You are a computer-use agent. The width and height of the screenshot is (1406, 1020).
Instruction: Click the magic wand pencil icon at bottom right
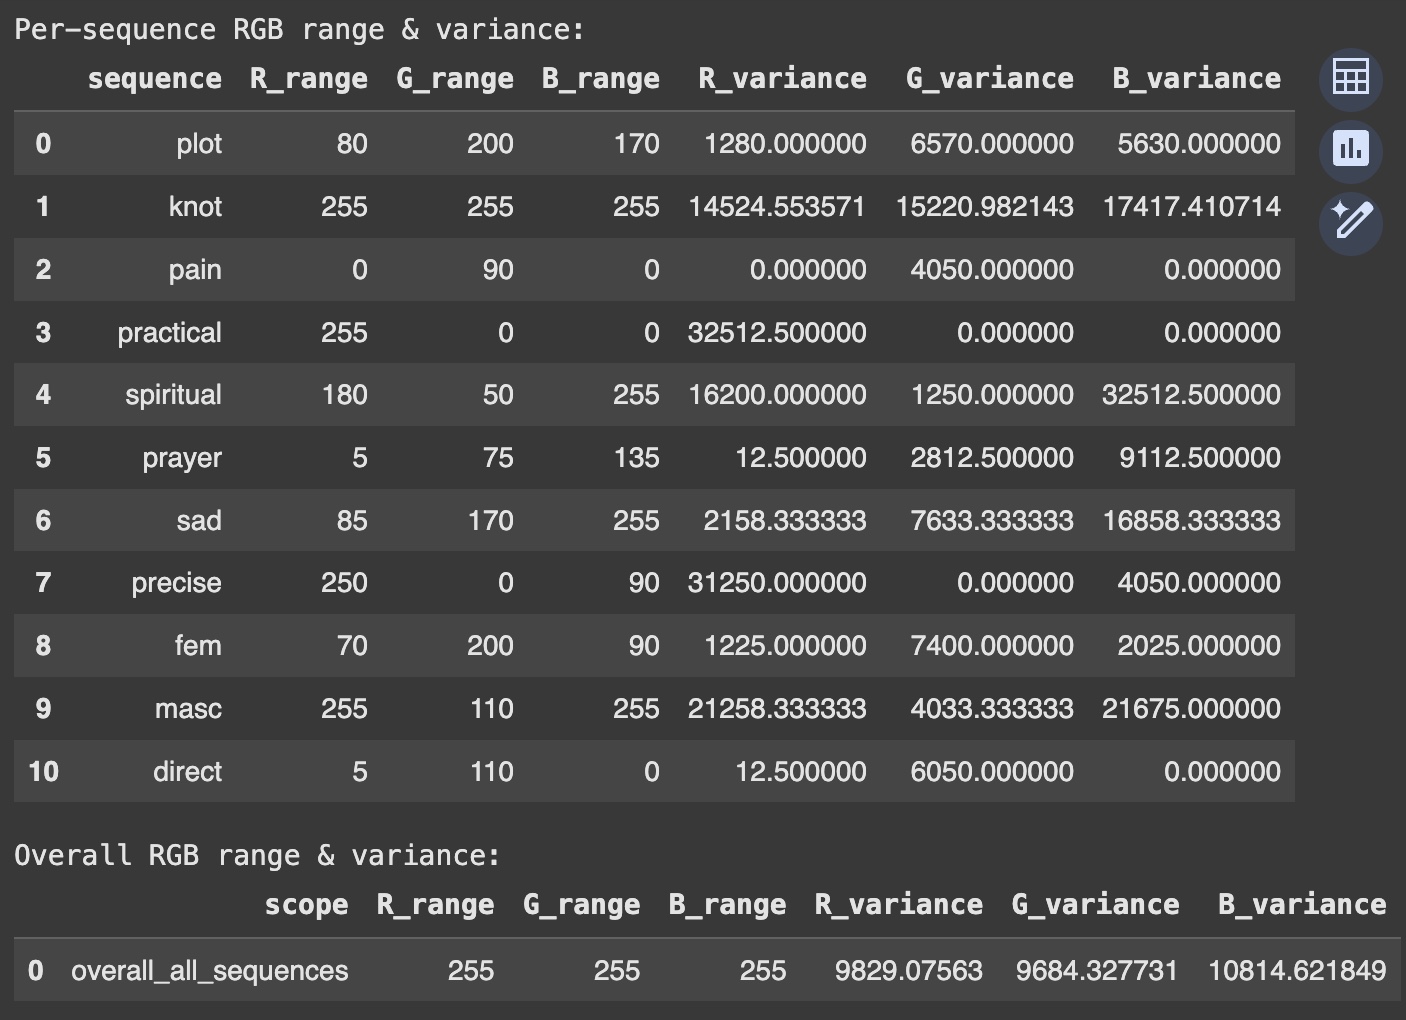click(1350, 225)
